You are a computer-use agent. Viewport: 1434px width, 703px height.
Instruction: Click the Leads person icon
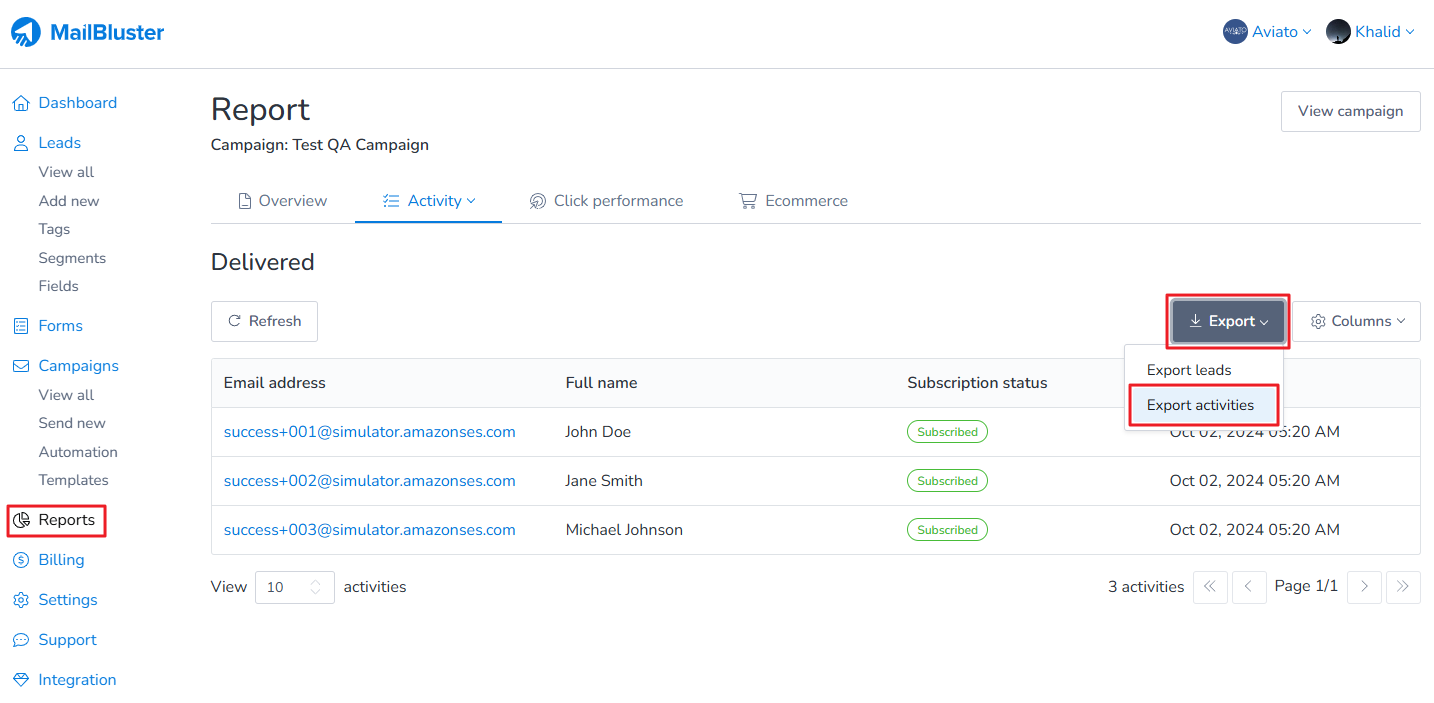[x=20, y=143]
